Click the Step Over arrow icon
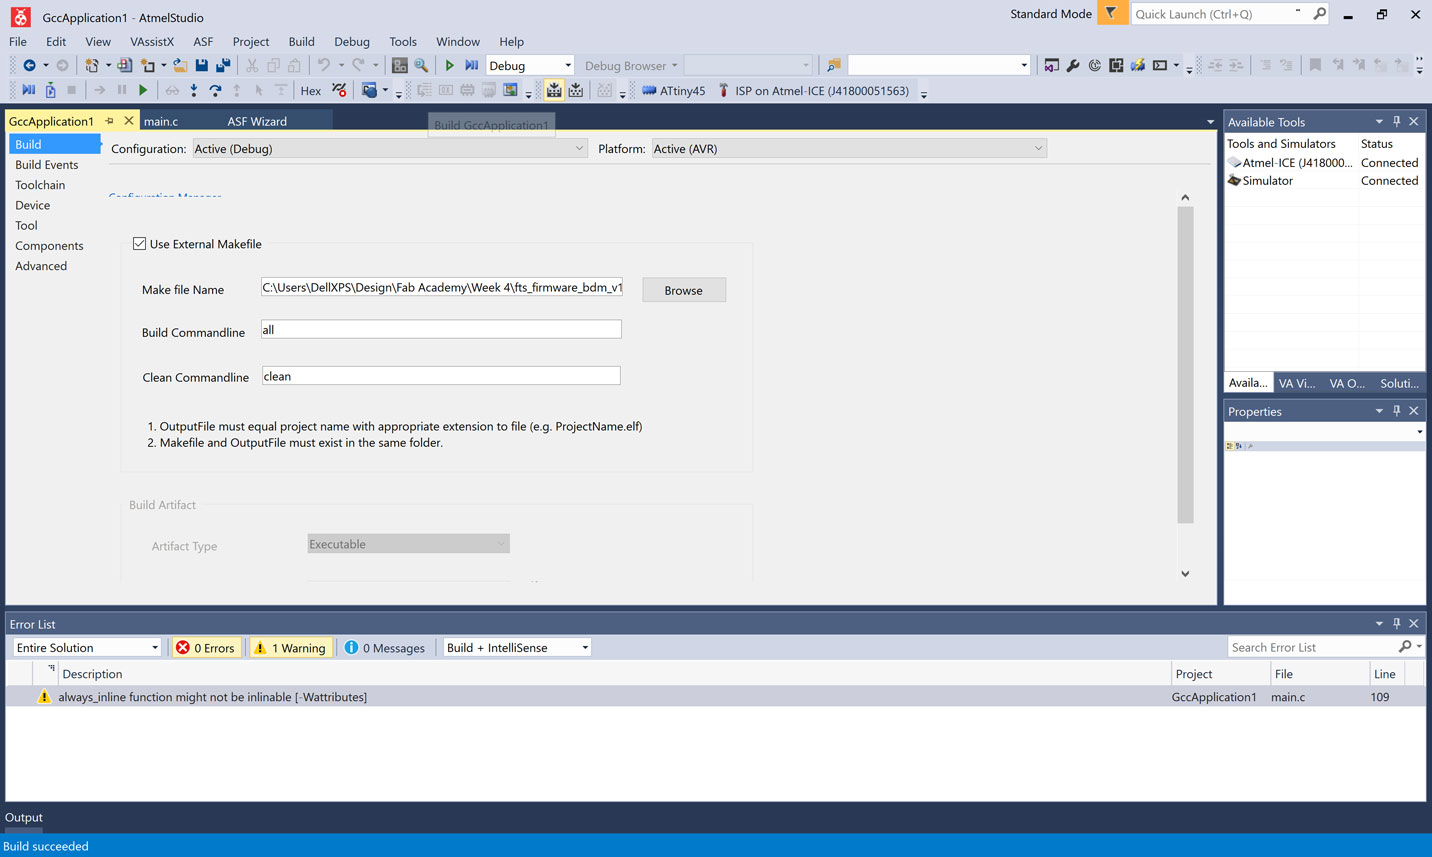1432x857 pixels. [x=215, y=90]
